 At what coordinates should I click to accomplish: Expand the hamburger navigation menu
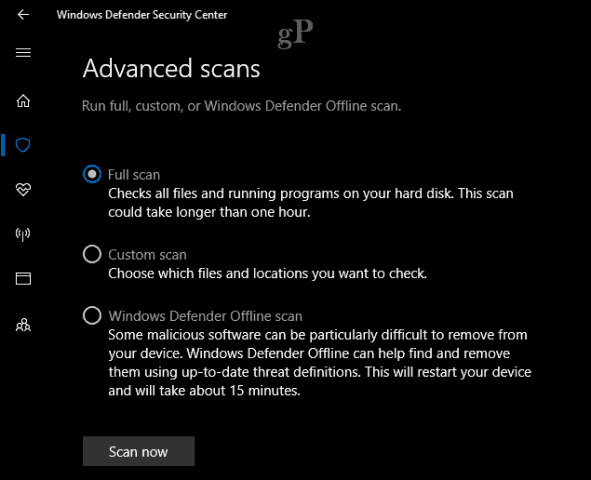pos(23,52)
